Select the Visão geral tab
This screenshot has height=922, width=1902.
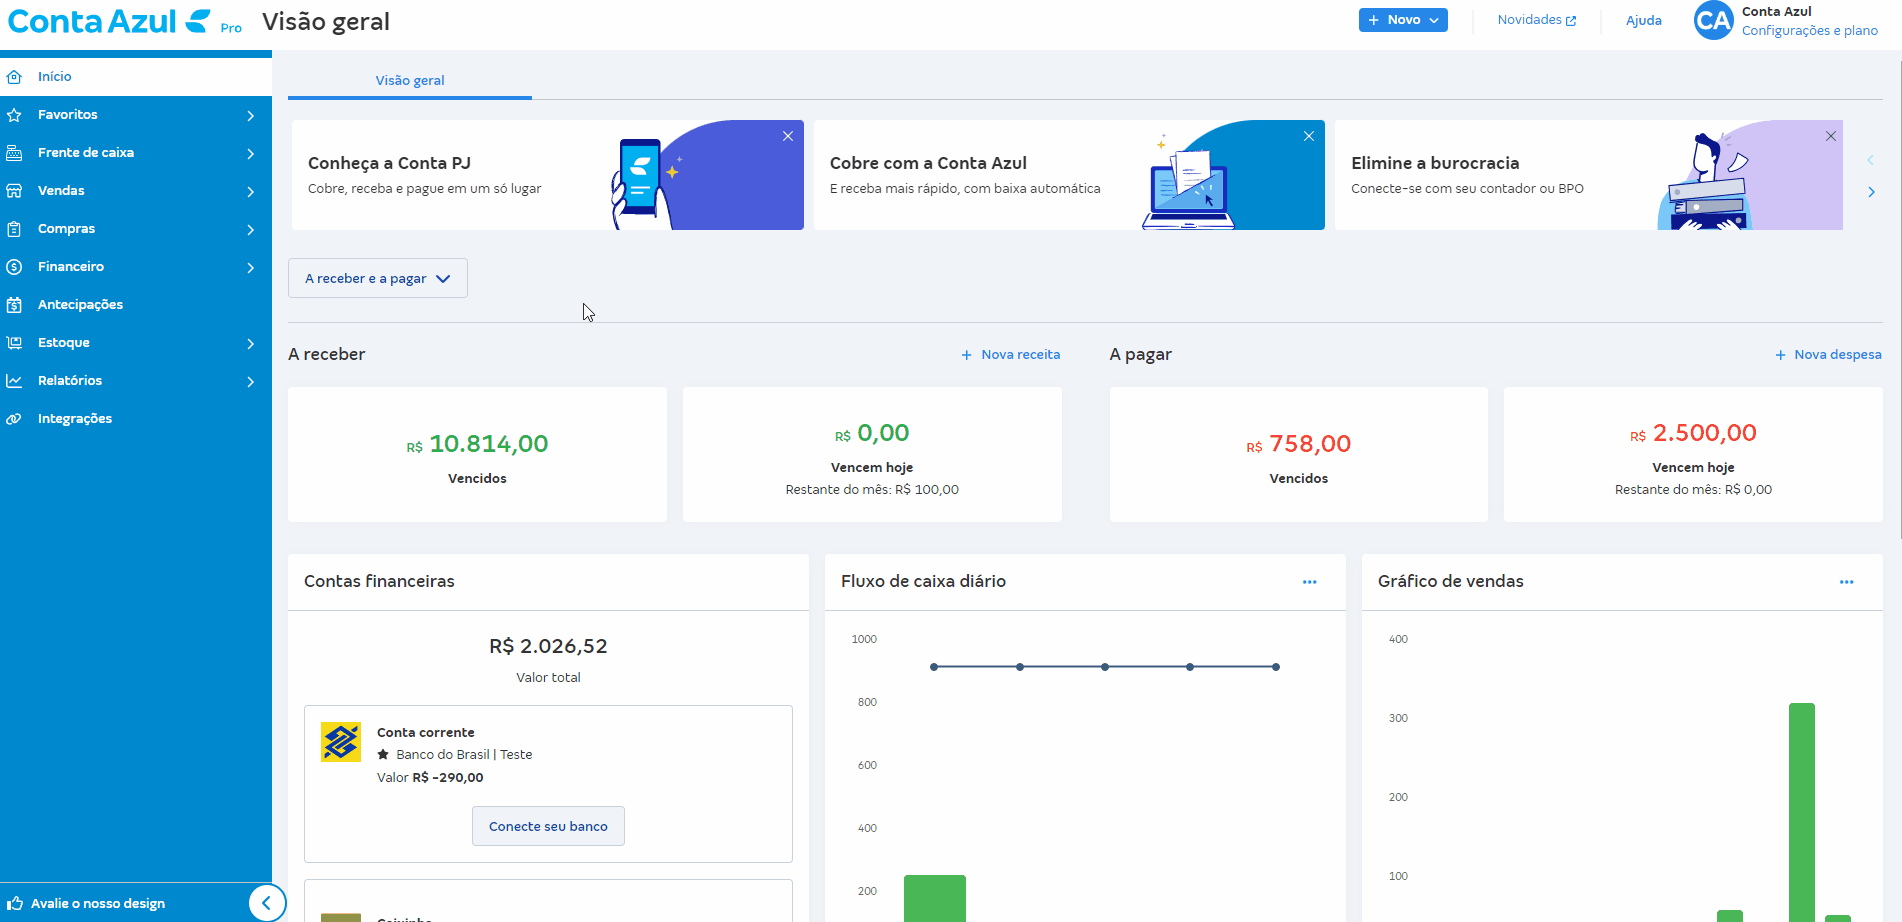[410, 81]
